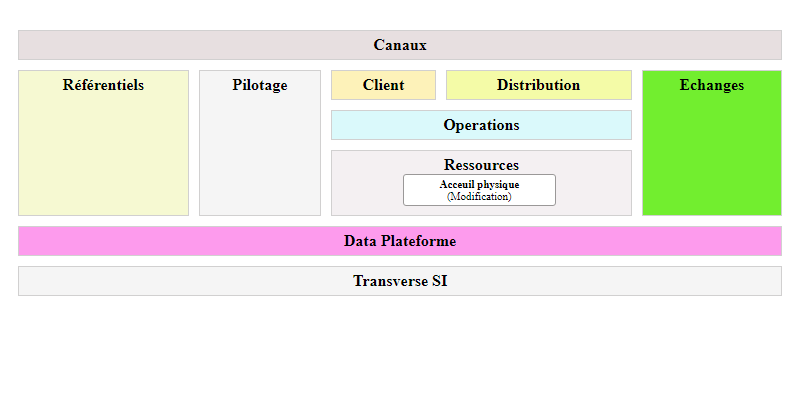The width and height of the screenshot is (800, 400).
Task: Click the Transverse SI heading text
Action: coord(400,281)
